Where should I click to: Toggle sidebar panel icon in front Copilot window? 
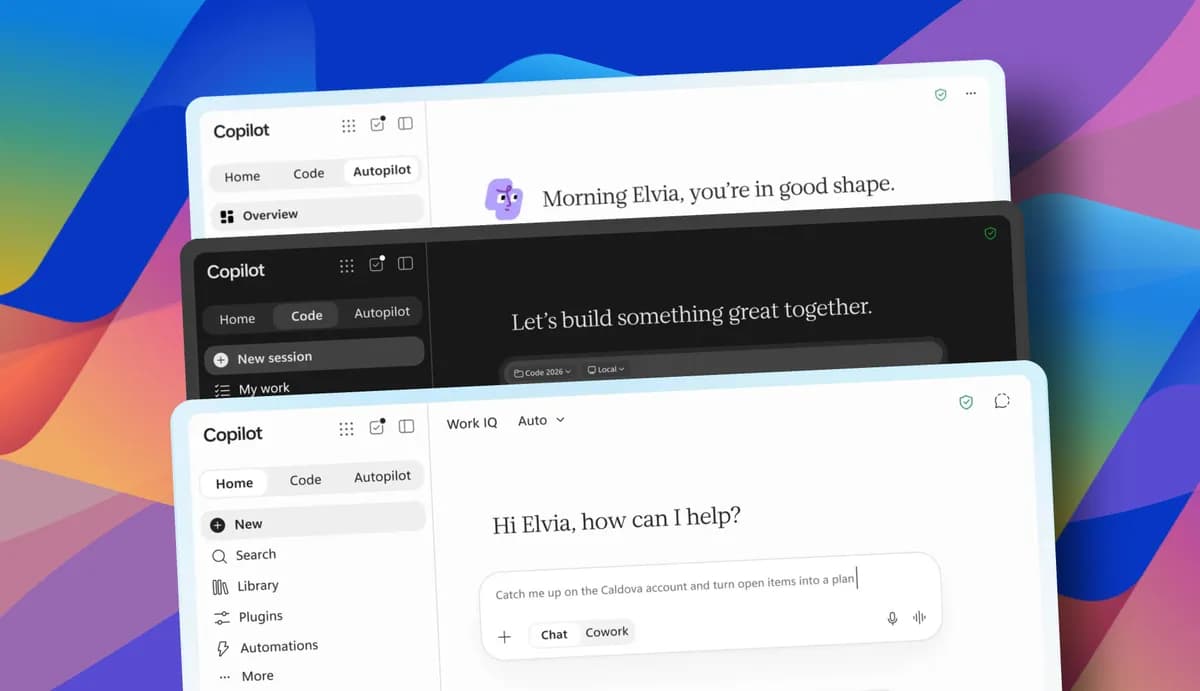click(406, 426)
